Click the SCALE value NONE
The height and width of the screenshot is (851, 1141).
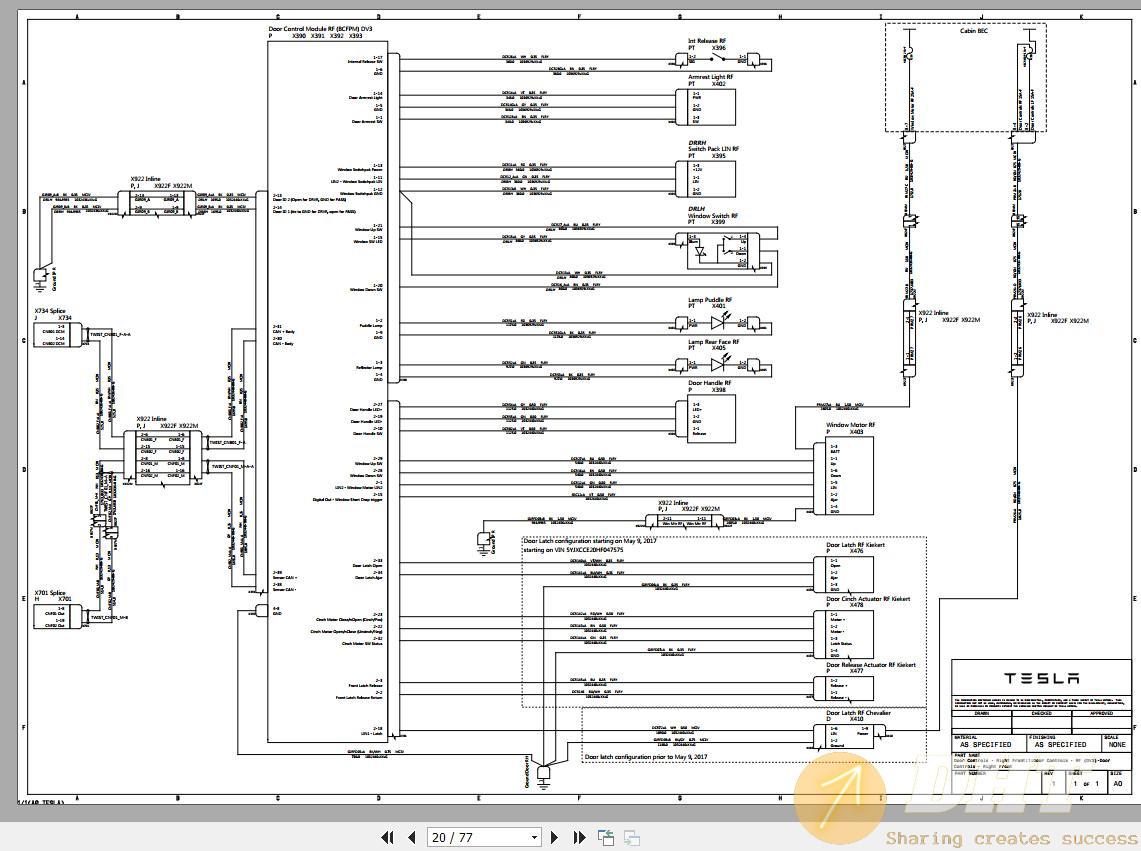pyautogui.click(x=1117, y=745)
